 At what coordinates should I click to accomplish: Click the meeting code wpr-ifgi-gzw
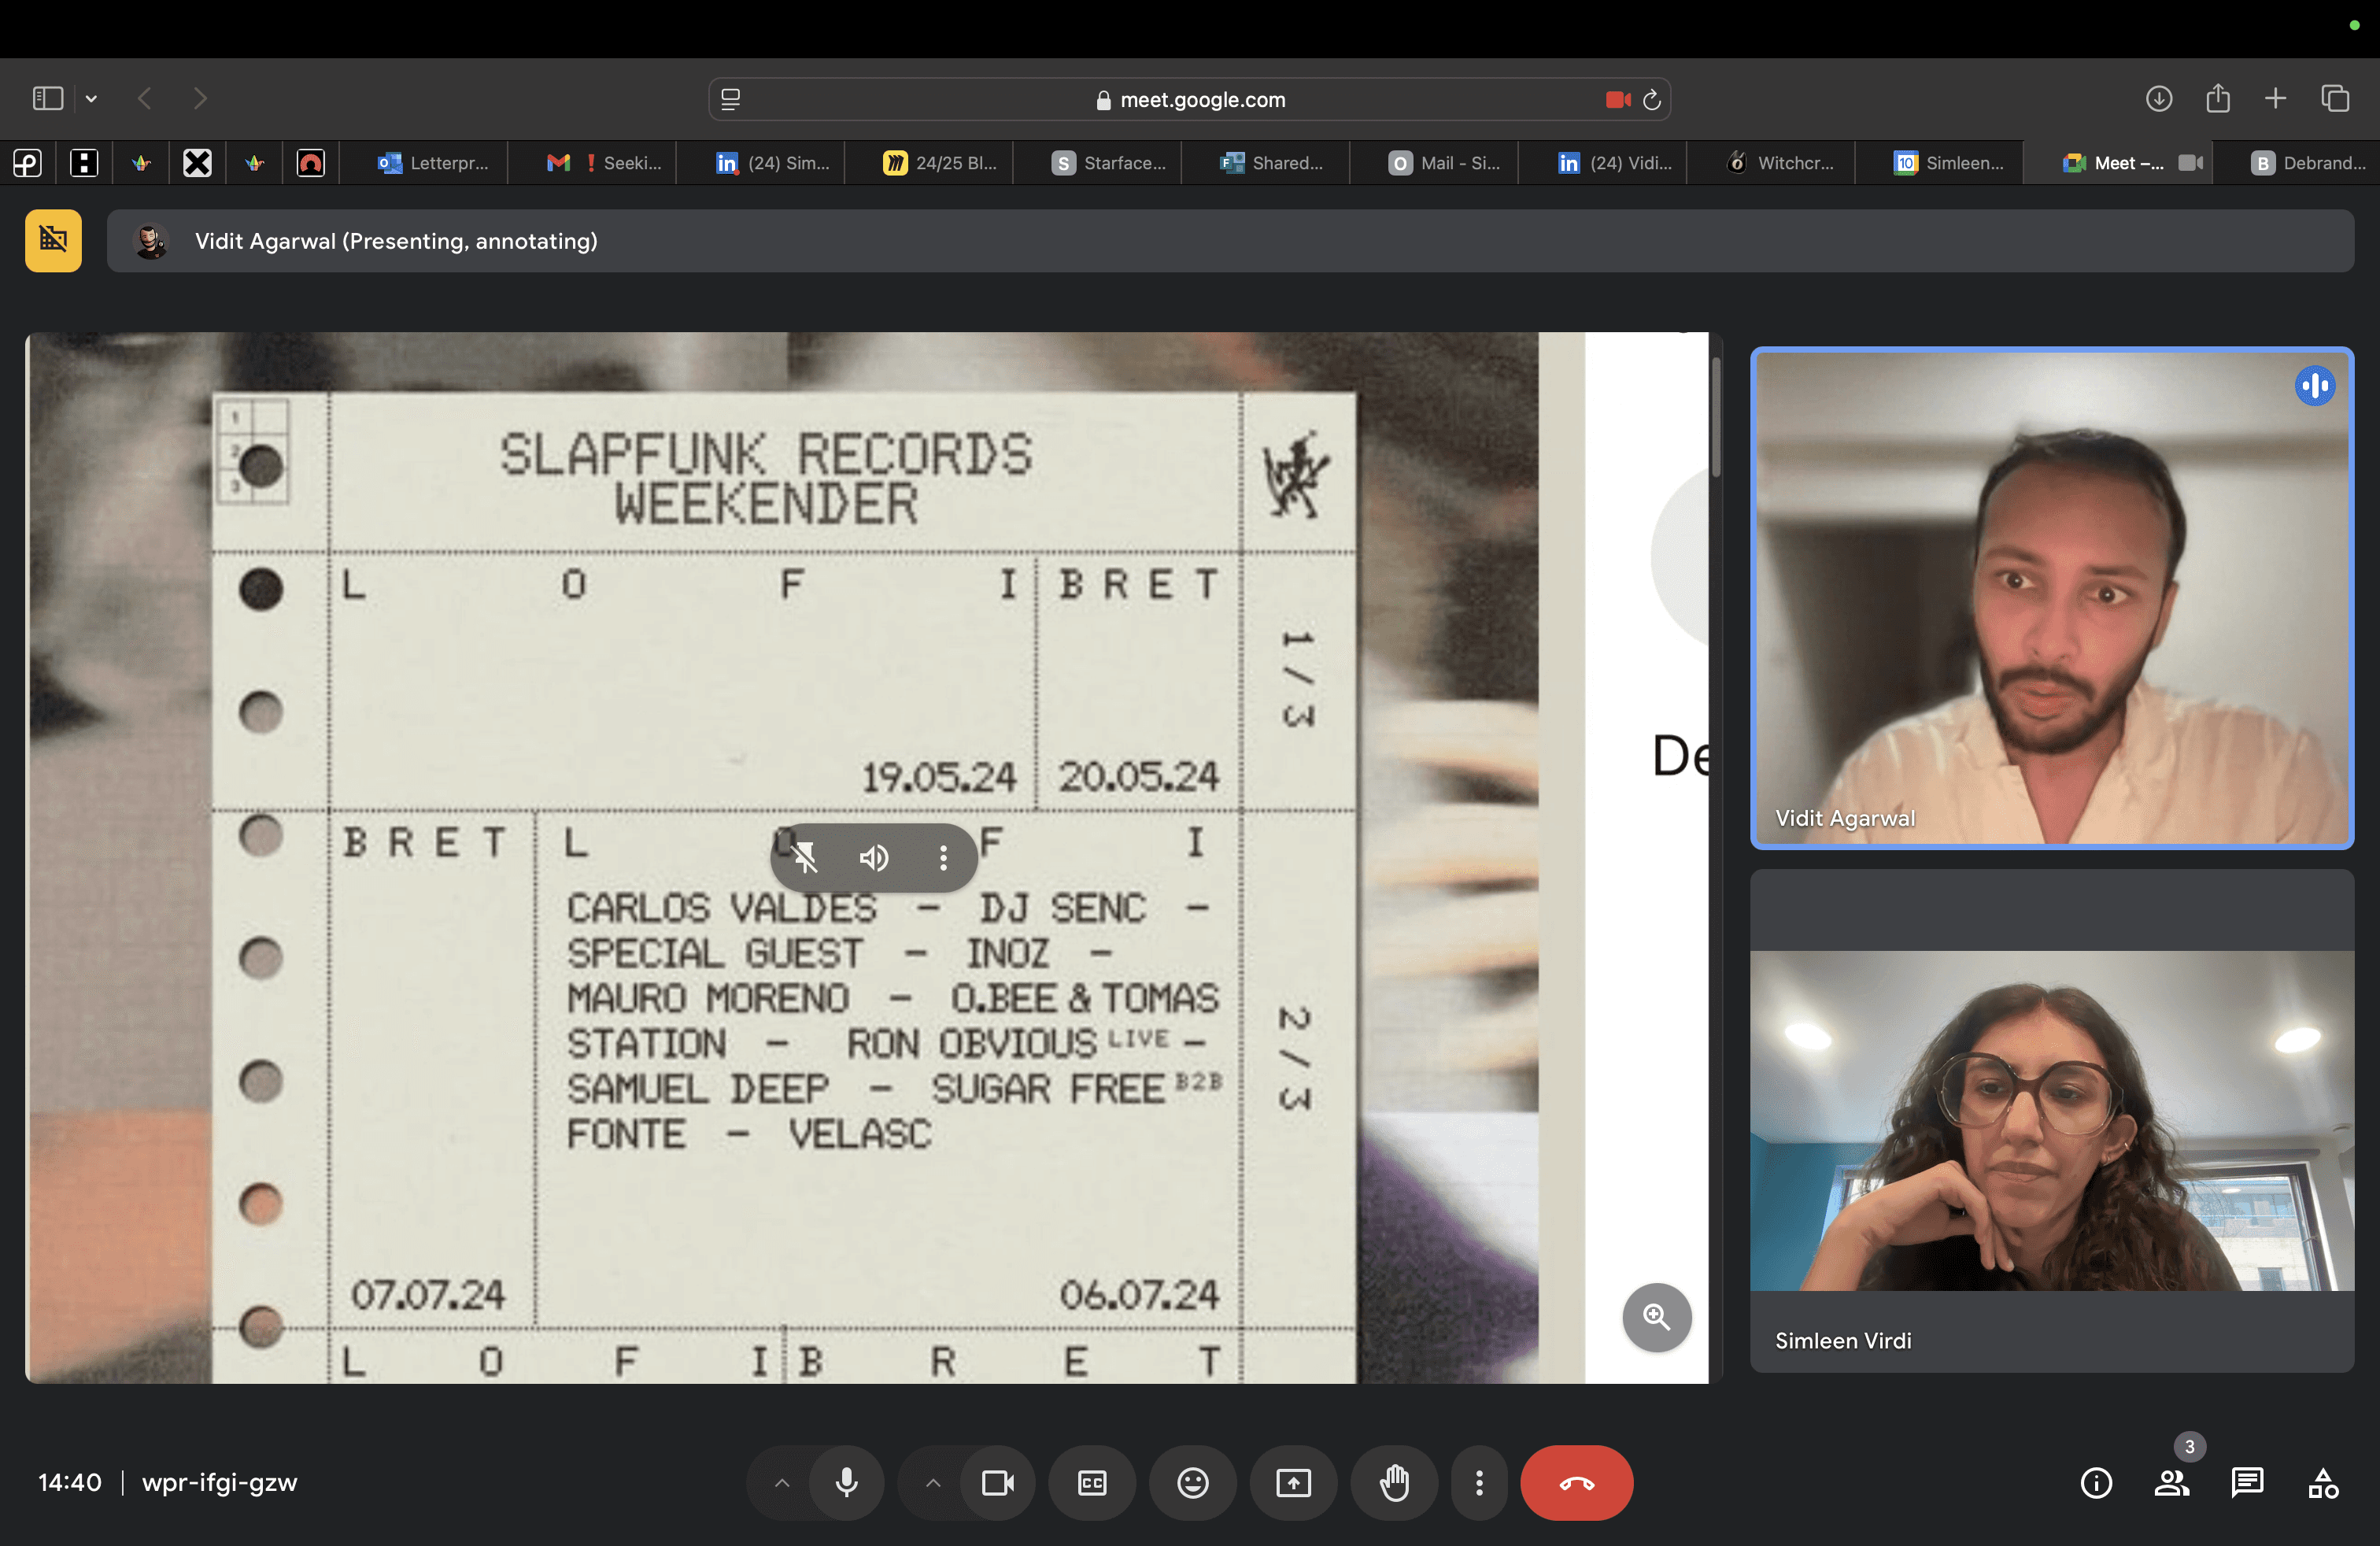click(219, 1483)
